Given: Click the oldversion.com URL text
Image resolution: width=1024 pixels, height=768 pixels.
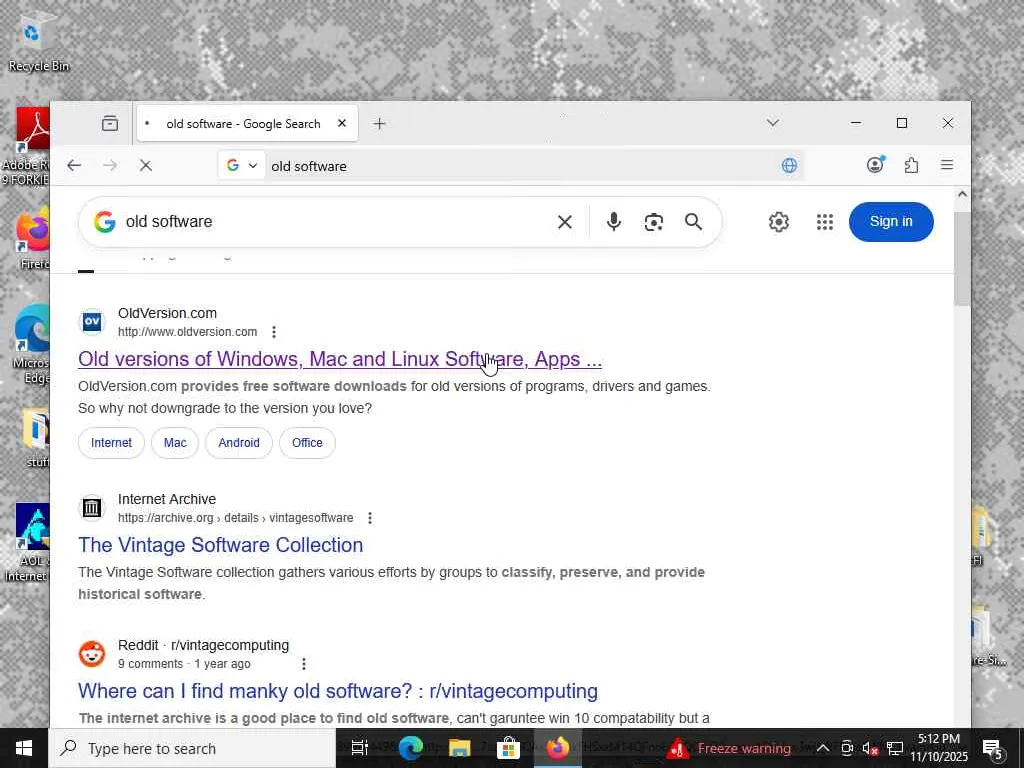Looking at the screenshot, I should click(x=187, y=332).
